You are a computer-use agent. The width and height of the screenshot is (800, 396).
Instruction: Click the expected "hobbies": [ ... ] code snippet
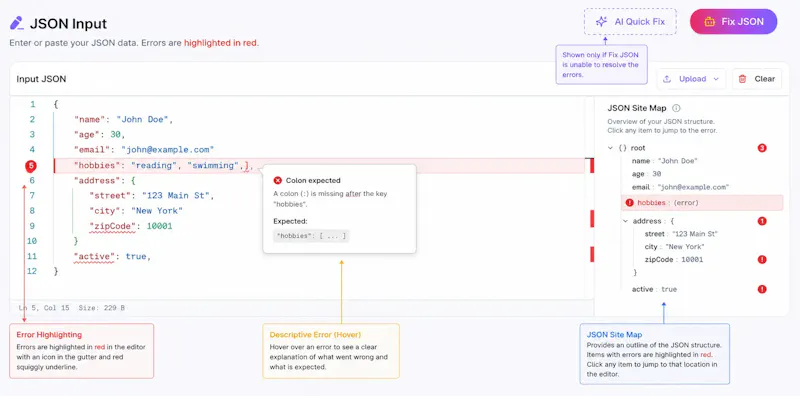(x=311, y=236)
